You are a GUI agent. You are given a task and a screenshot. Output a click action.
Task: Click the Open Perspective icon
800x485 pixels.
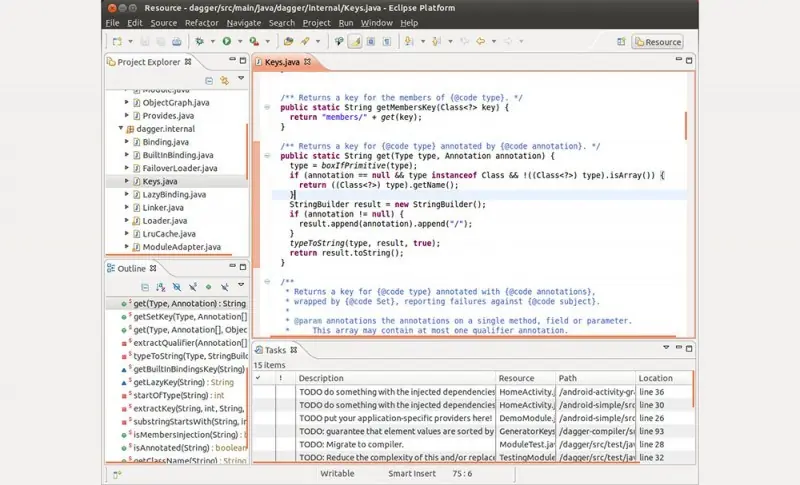click(621, 42)
